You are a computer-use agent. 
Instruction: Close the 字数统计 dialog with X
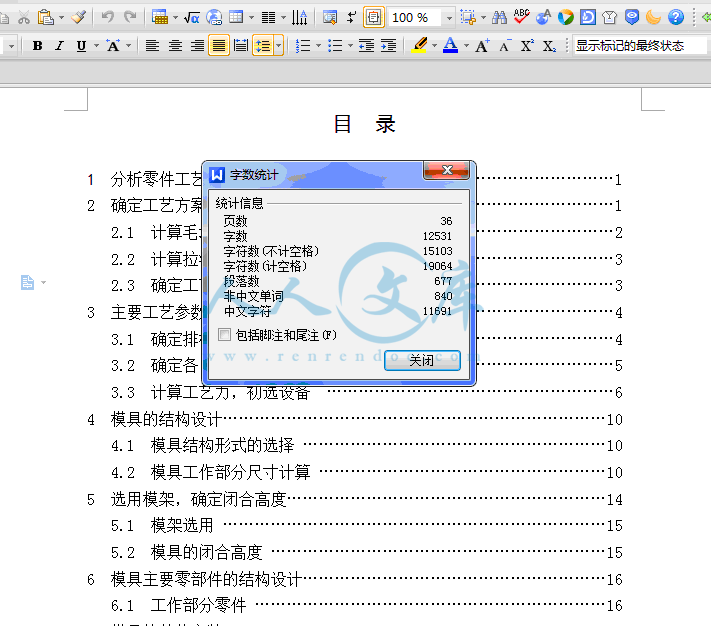(446, 170)
